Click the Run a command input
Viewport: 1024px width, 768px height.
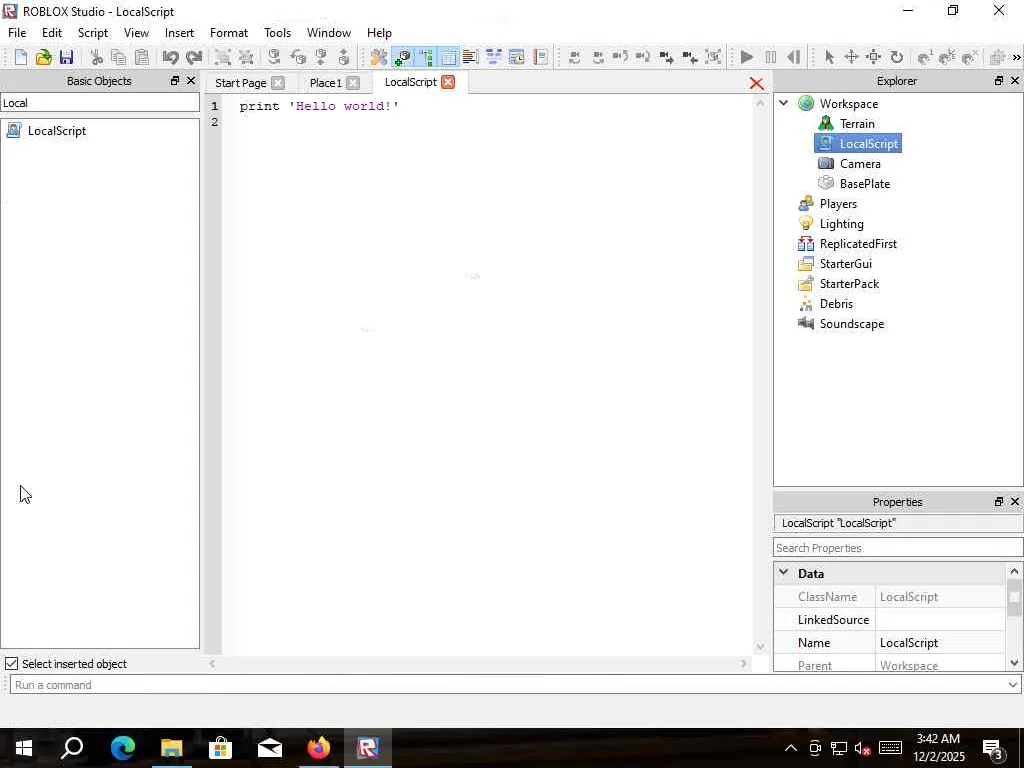pos(507,685)
